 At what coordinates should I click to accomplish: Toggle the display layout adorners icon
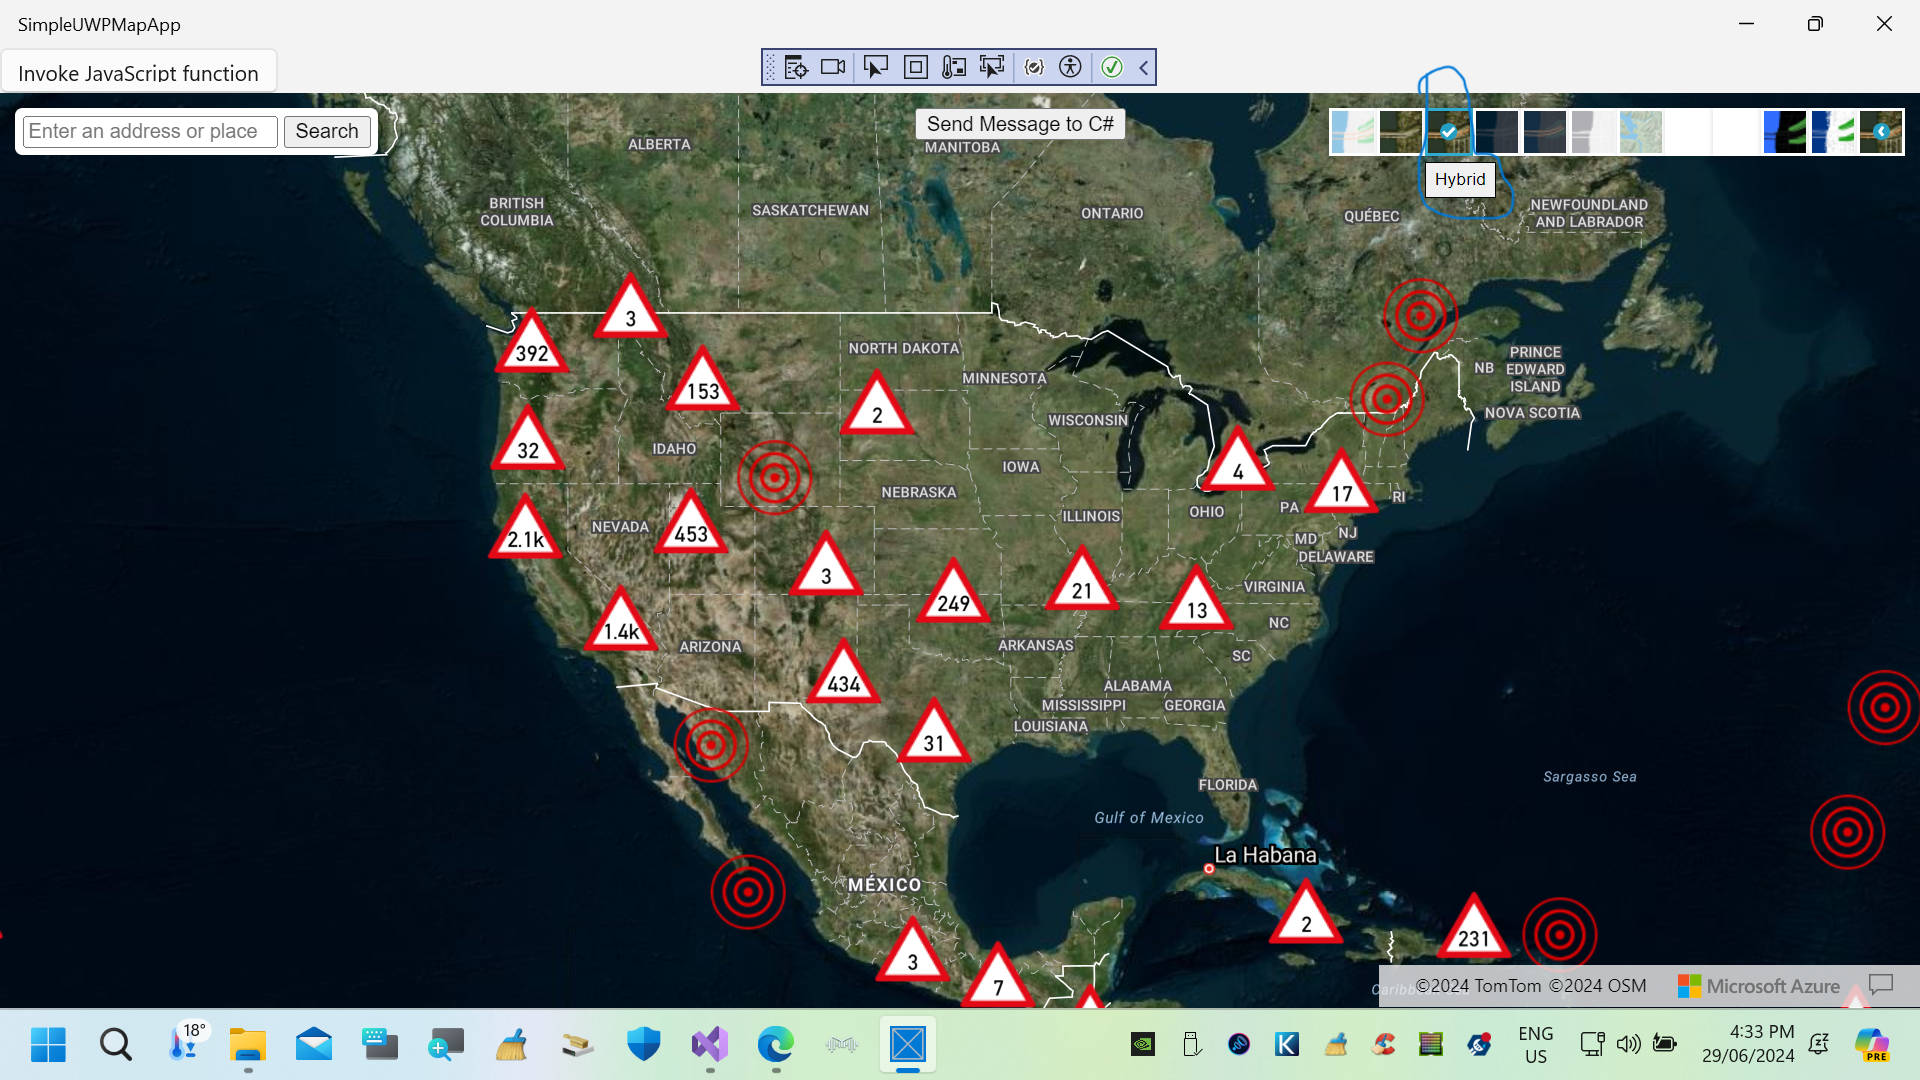[916, 67]
